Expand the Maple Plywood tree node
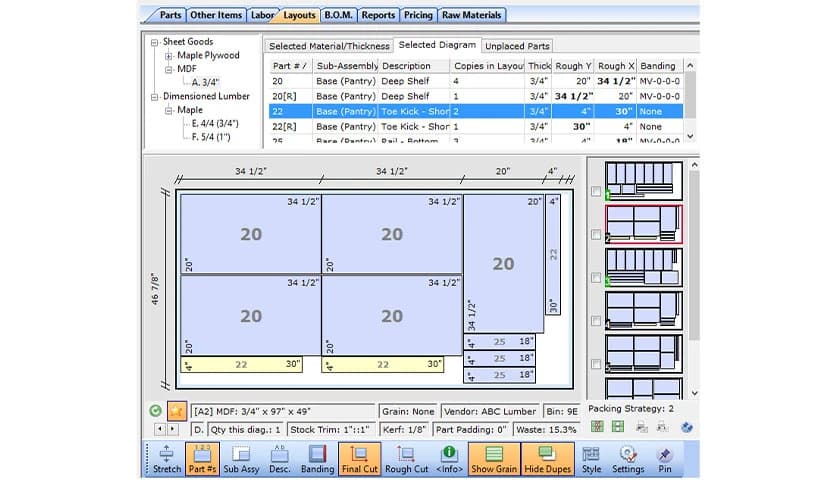This screenshot has width=836, height=484. (168, 56)
